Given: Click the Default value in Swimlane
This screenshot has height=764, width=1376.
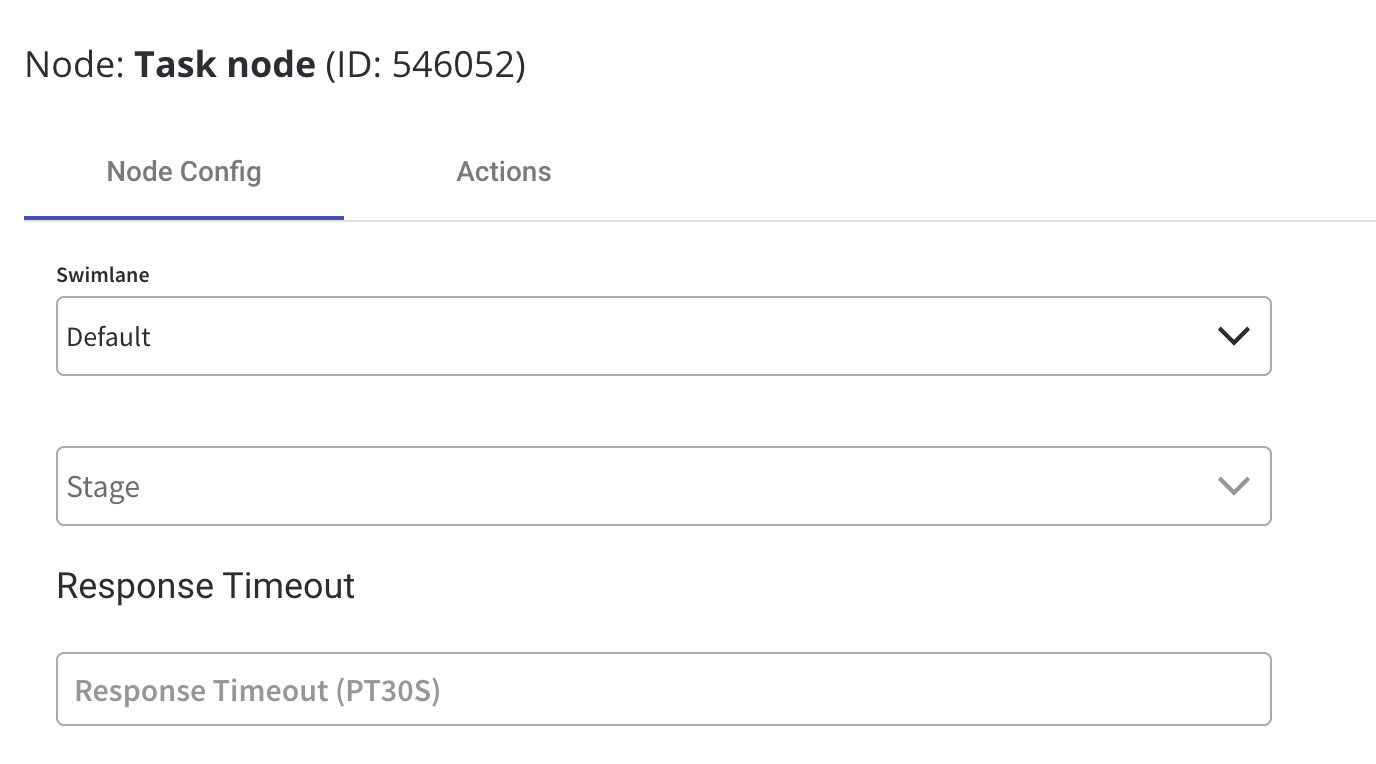Looking at the screenshot, I should (108, 337).
